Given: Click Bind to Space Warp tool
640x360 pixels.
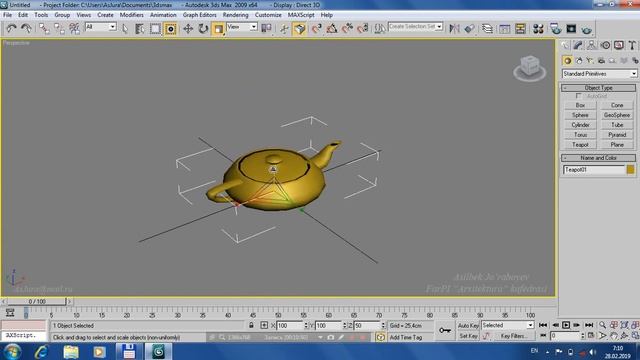Looking at the screenshot, I should pyautogui.click(x=74, y=28).
